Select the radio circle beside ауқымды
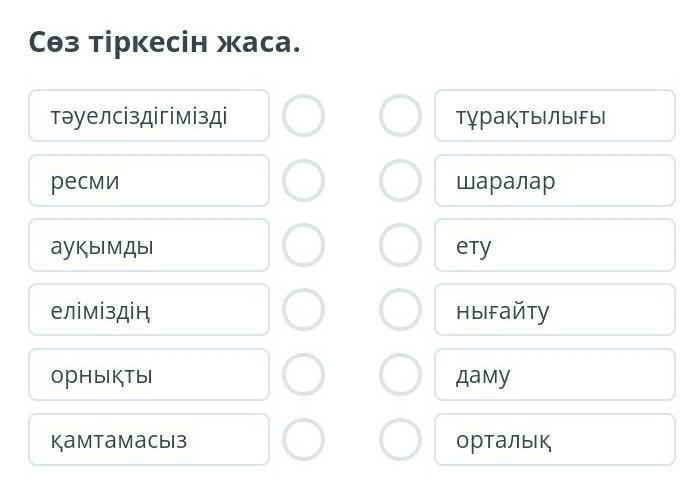 (303, 245)
